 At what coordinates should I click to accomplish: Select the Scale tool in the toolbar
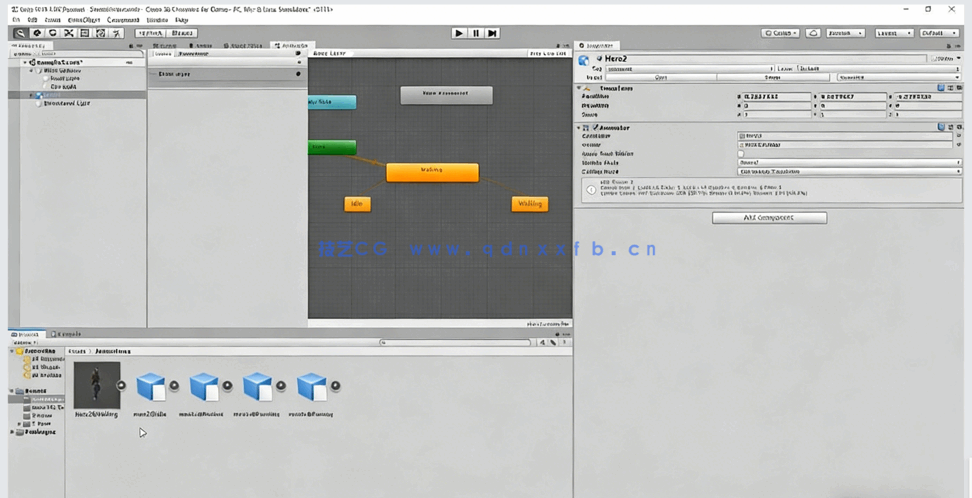[69, 33]
